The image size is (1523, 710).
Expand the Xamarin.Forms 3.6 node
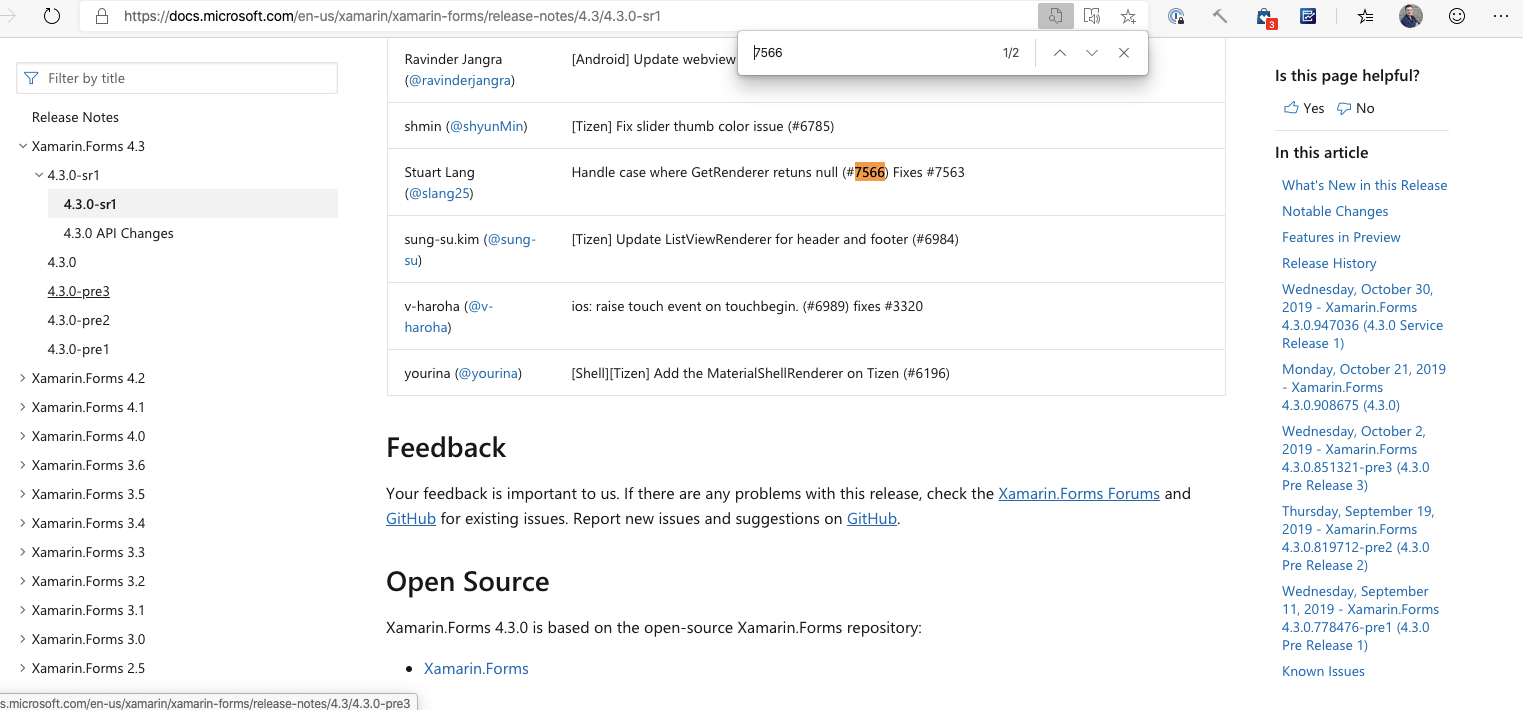[x=23, y=465]
